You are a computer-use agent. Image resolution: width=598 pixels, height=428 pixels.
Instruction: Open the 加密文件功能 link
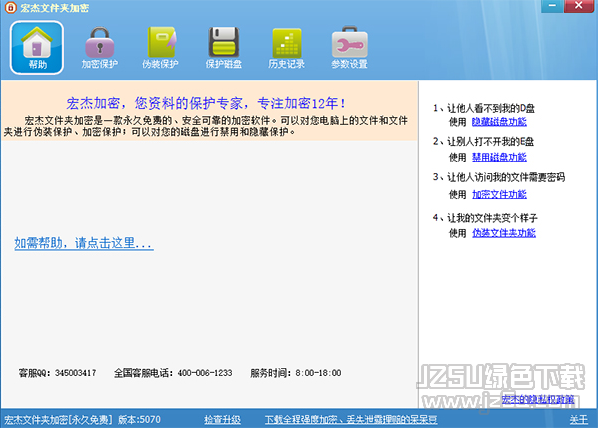coord(499,194)
